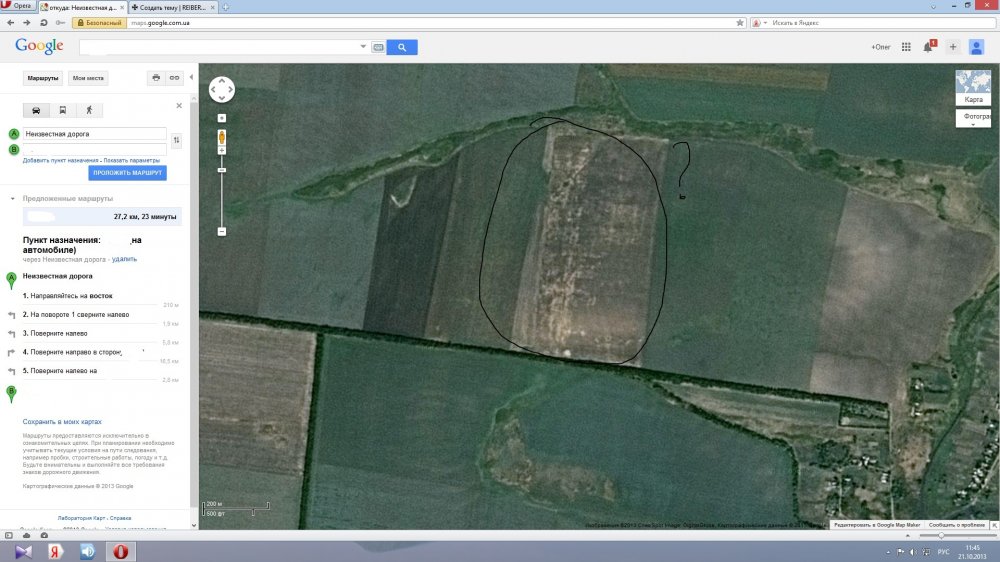
Task: Open the notifications bell
Action: [928, 47]
